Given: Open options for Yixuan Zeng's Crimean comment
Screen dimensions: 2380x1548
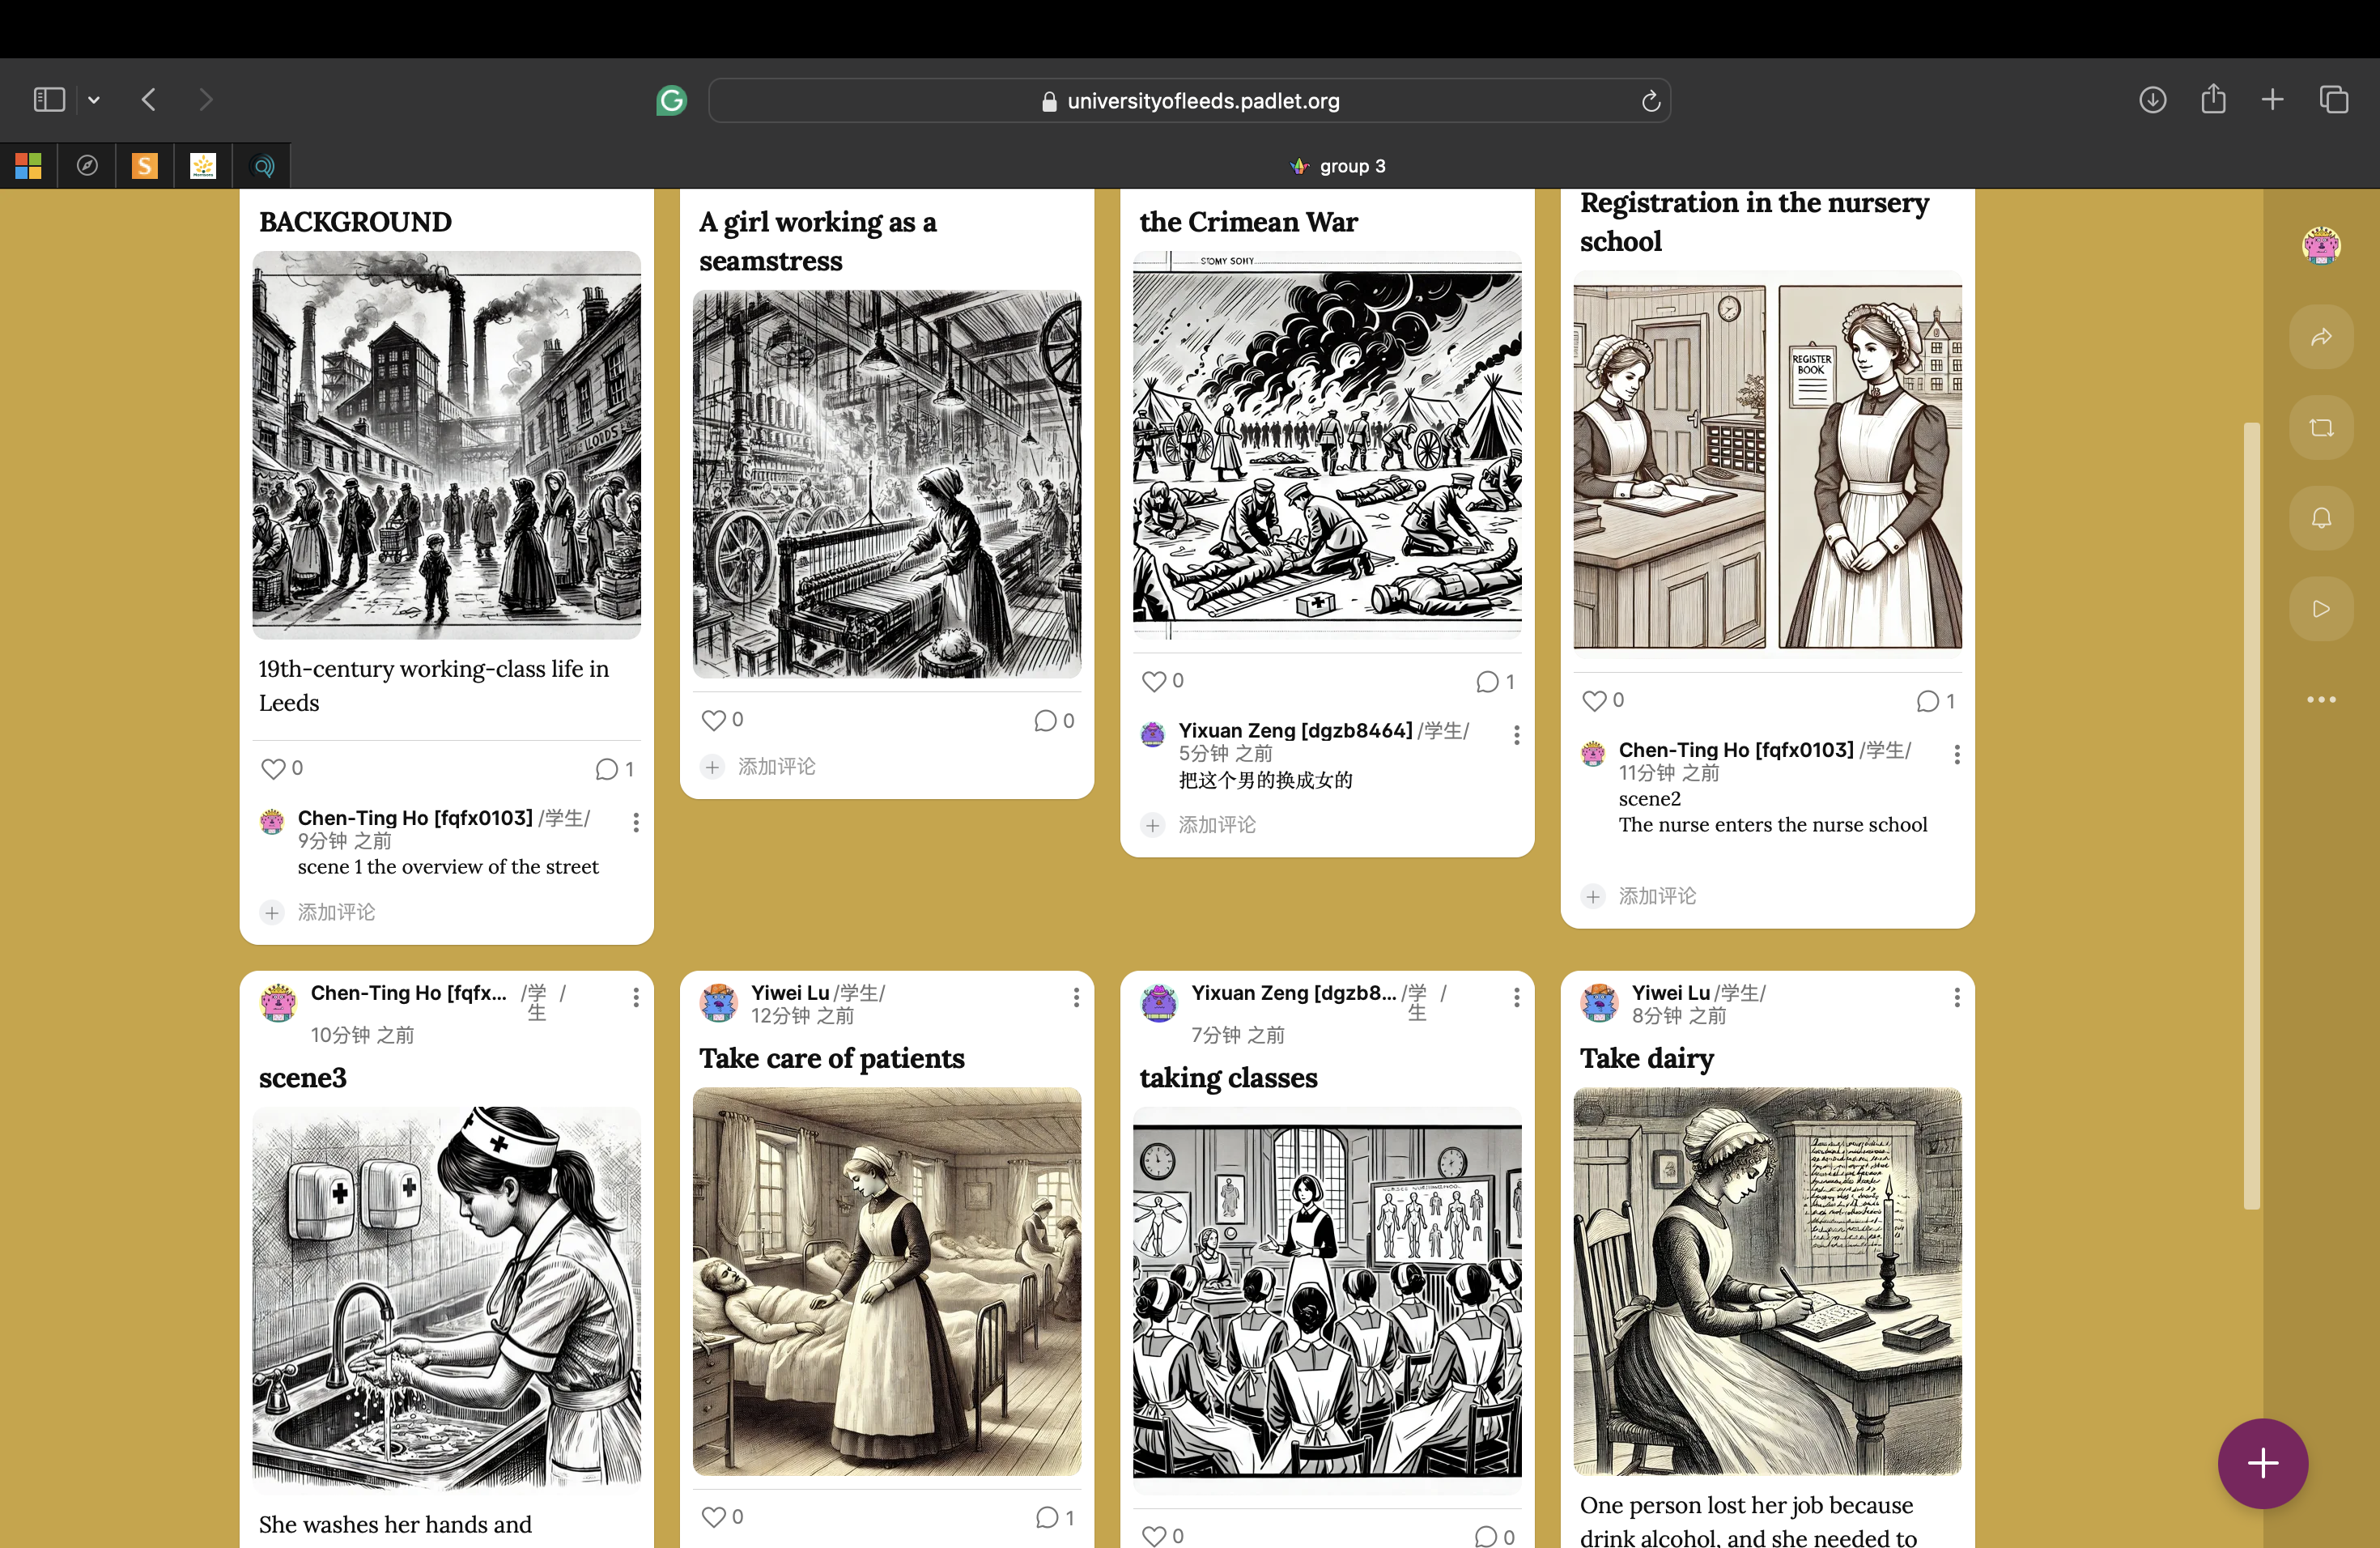Looking at the screenshot, I should (x=1517, y=735).
